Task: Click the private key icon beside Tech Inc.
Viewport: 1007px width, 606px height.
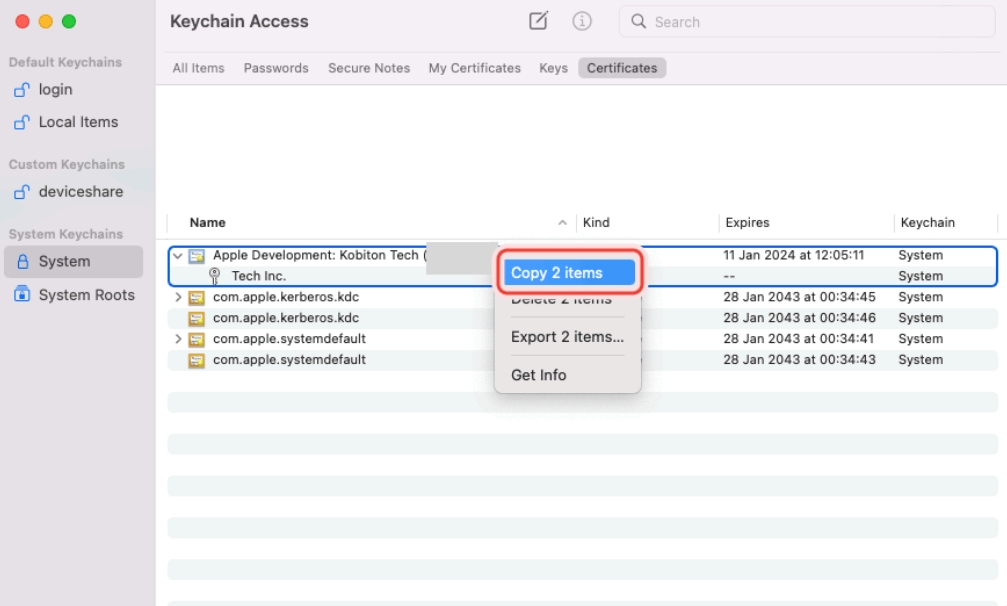Action: (x=215, y=276)
